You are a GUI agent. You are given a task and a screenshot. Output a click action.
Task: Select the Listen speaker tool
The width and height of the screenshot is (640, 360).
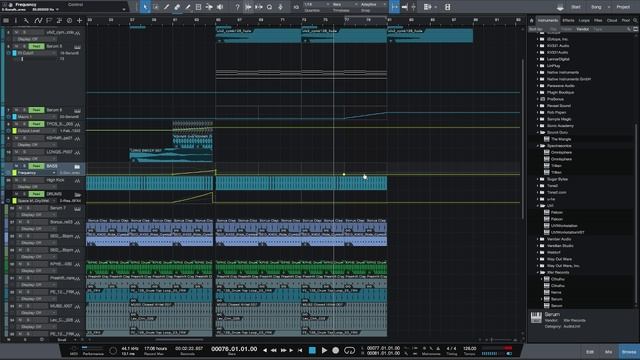click(220, 7)
